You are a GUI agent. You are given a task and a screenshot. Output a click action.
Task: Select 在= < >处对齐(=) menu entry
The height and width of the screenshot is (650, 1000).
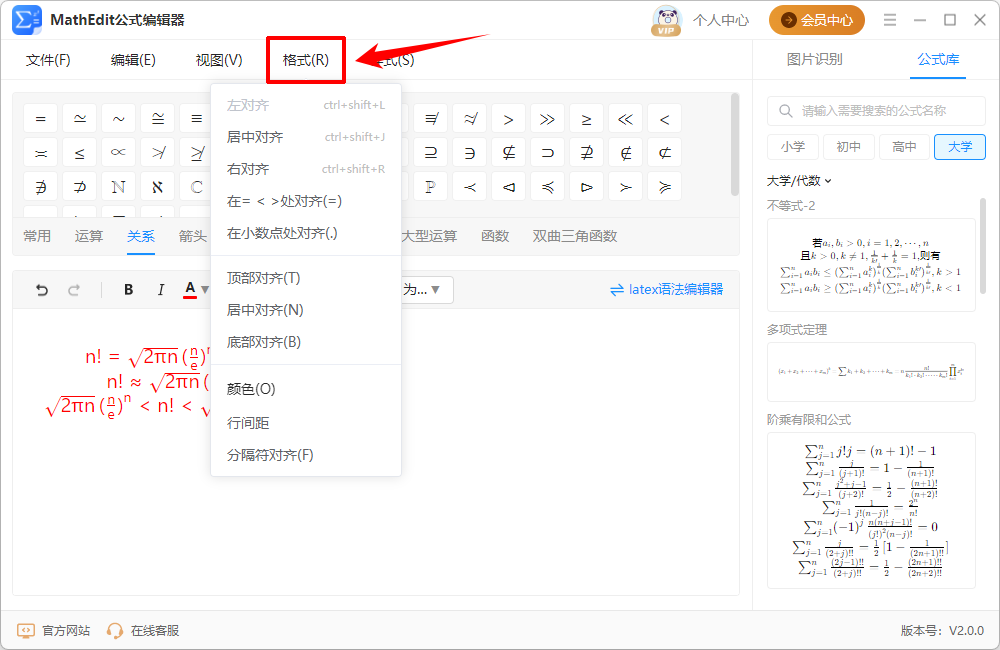[306, 202]
